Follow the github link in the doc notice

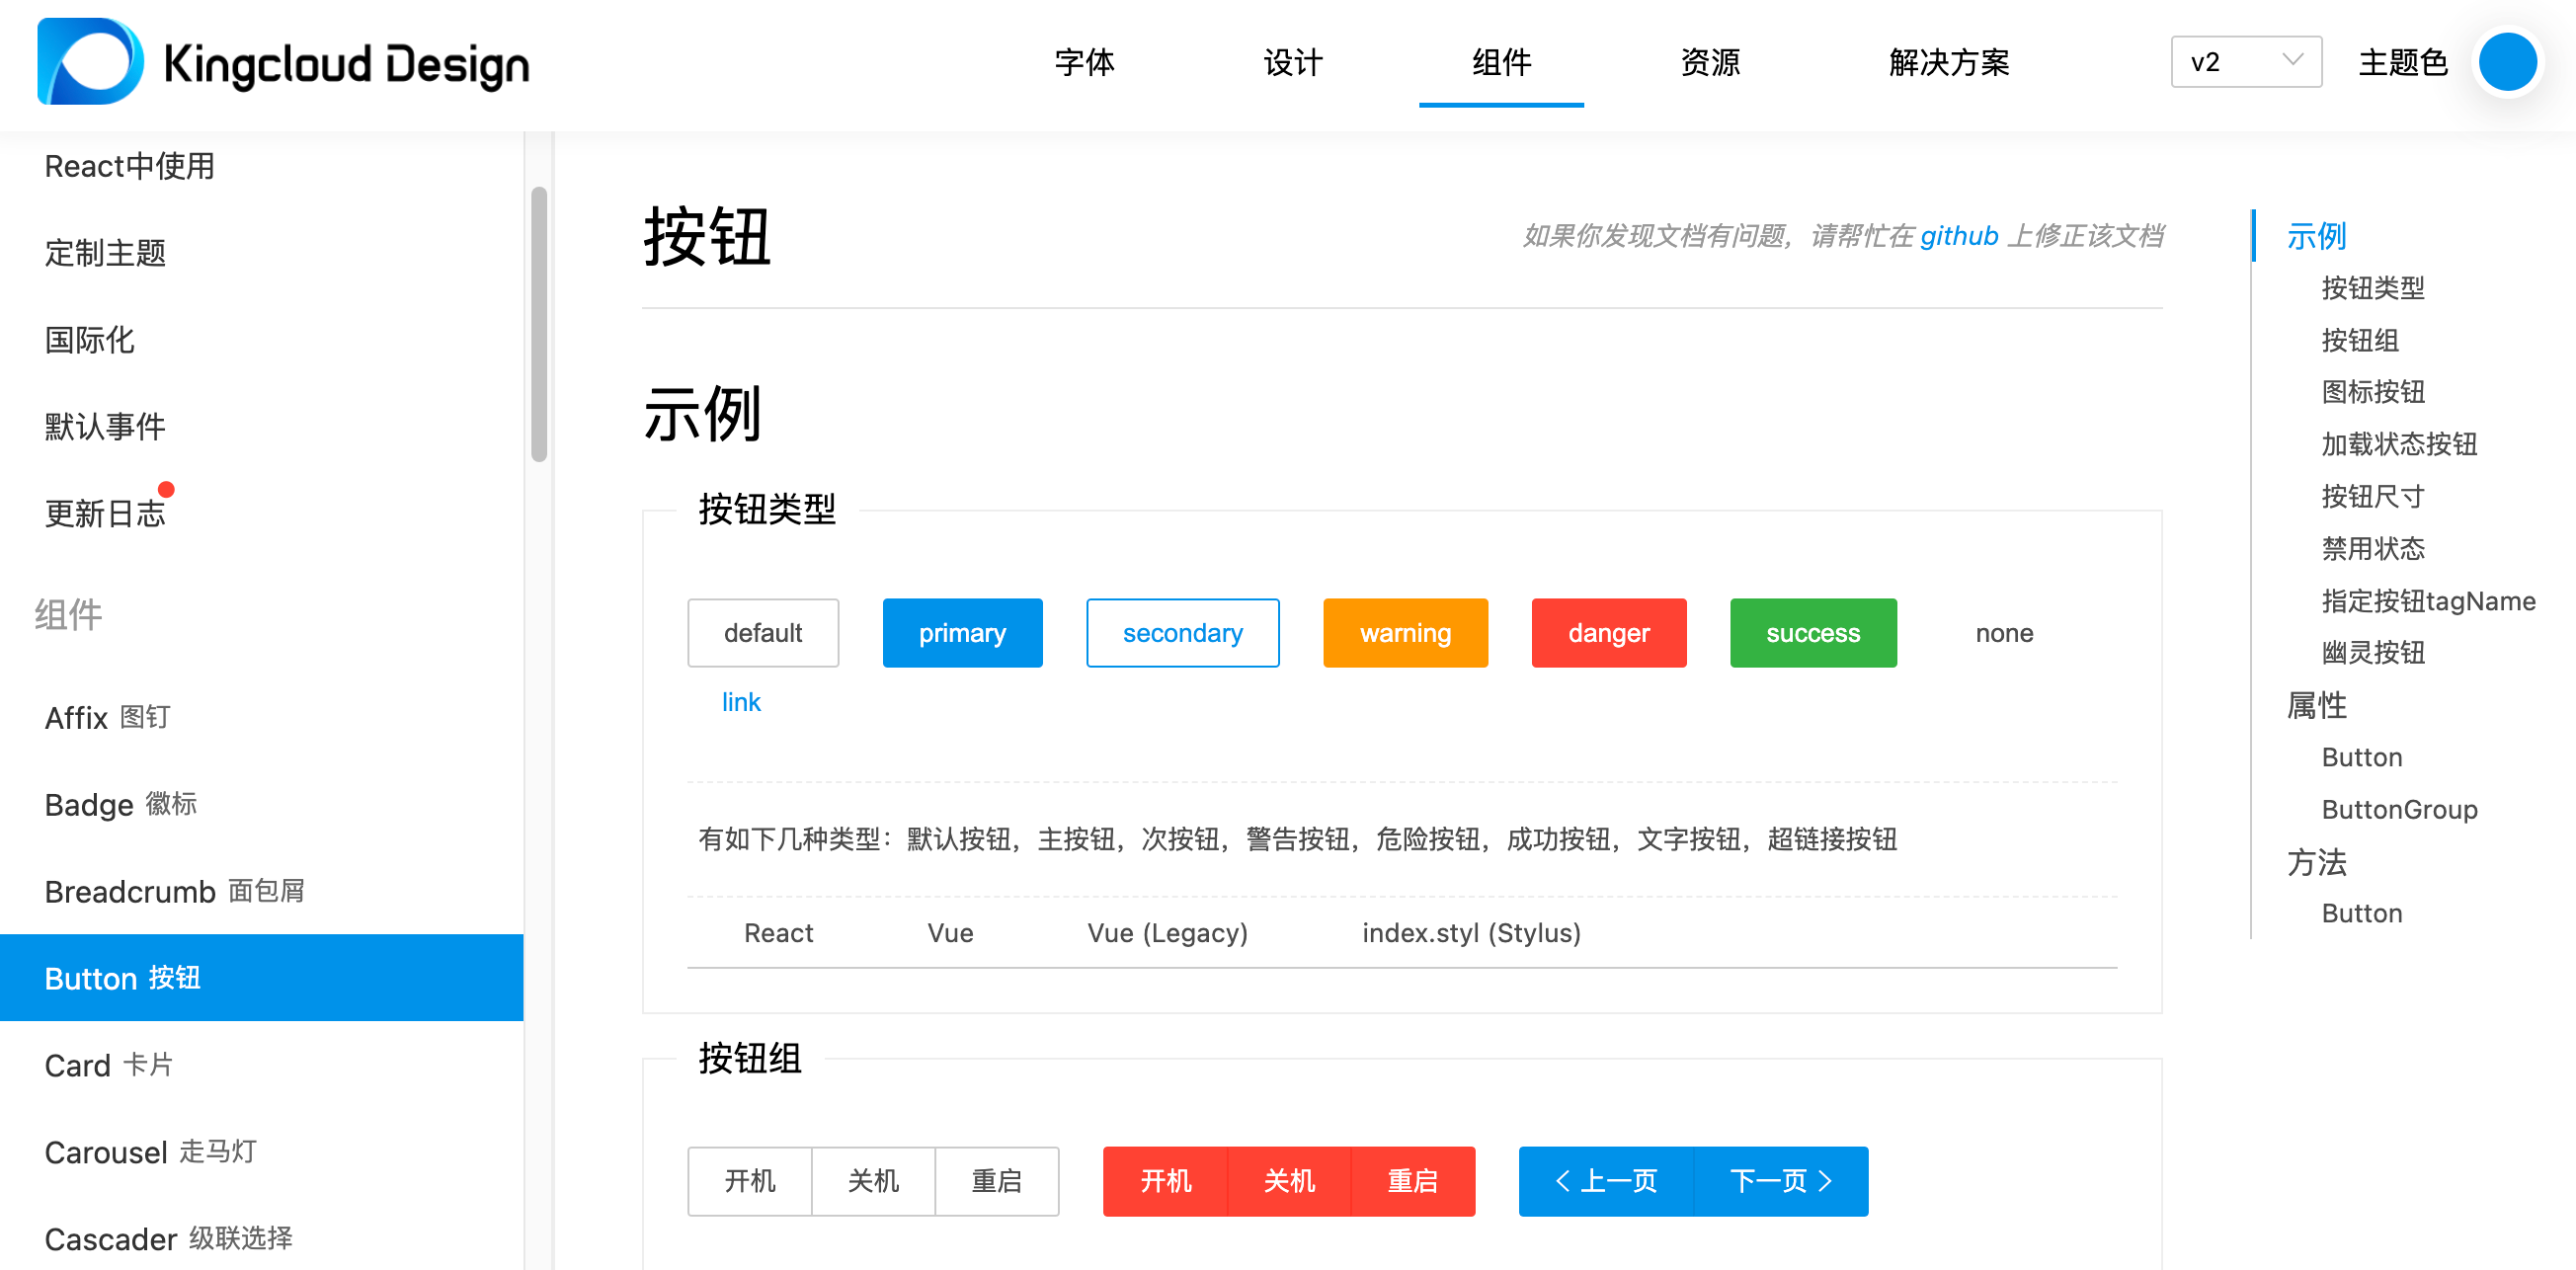(1958, 236)
